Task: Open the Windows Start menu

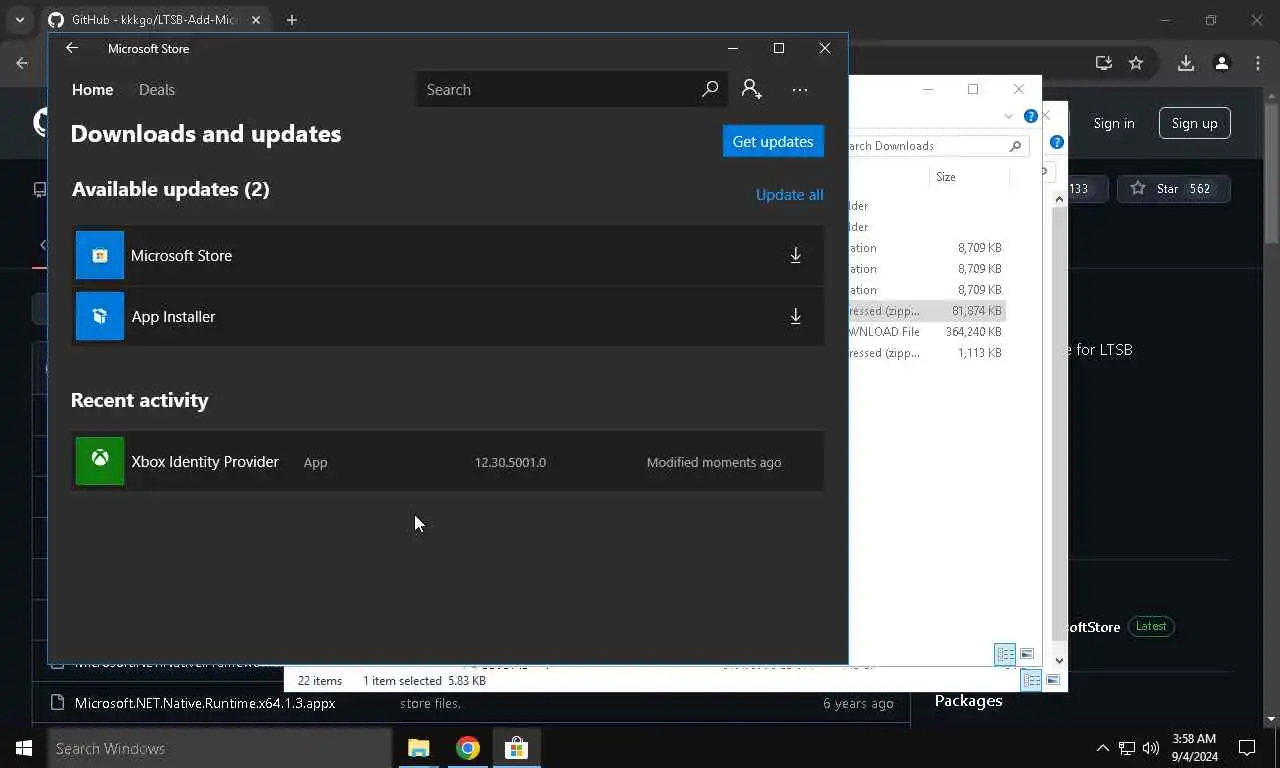Action: (x=24, y=748)
